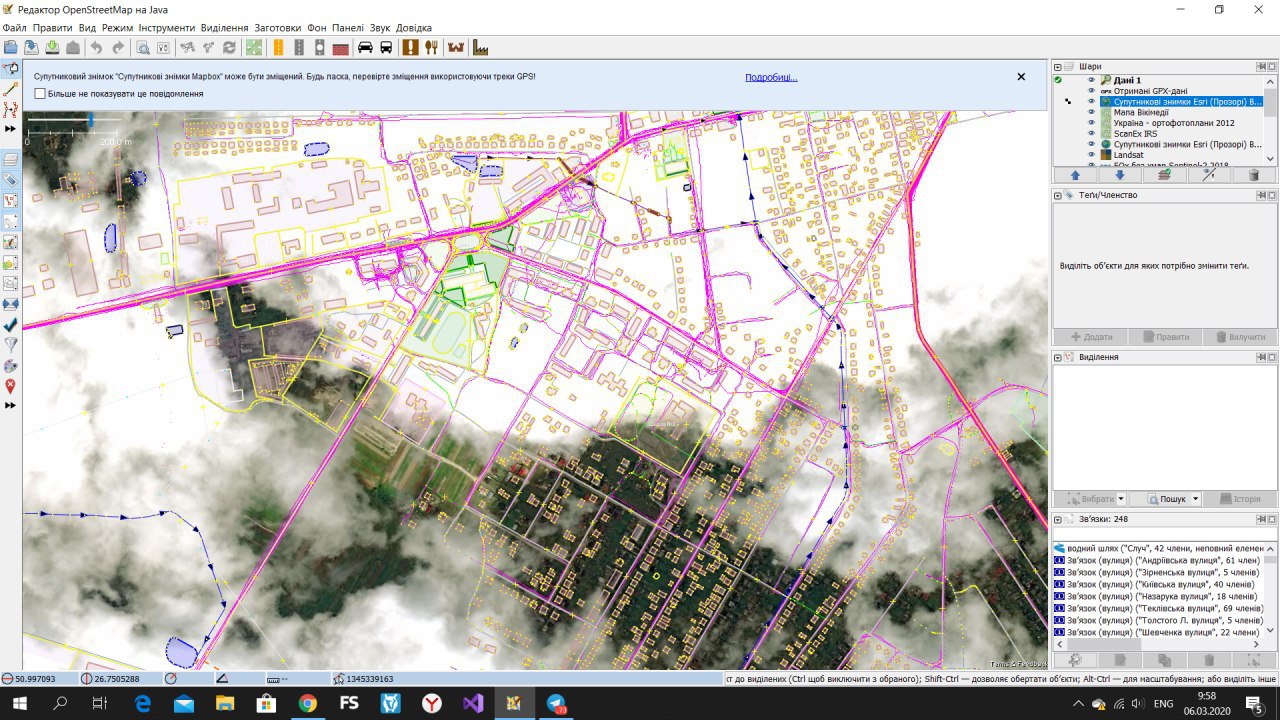Image resolution: width=1280 pixels, height=720 pixels.
Task: Click the Історія button
Action: [x=1240, y=498]
